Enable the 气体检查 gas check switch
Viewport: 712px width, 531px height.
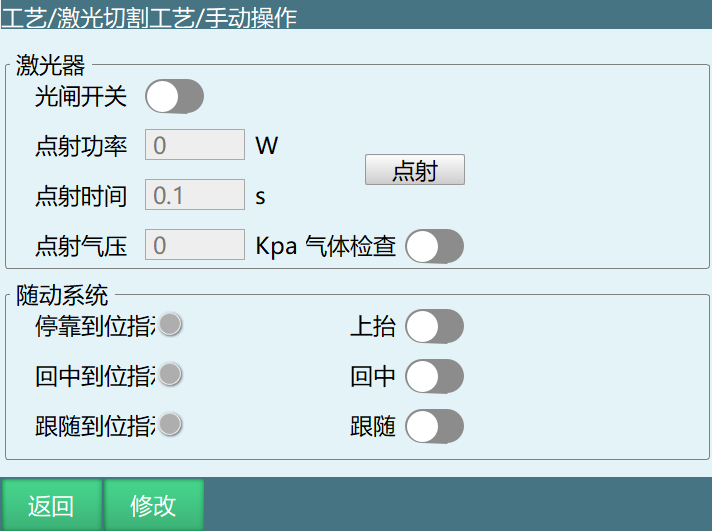(x=434, y=246)
